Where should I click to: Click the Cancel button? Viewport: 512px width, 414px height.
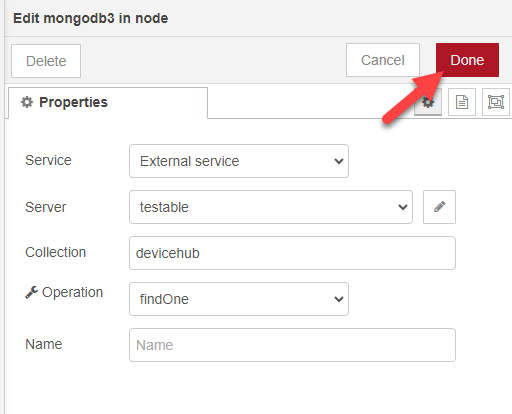click(383, 60)
